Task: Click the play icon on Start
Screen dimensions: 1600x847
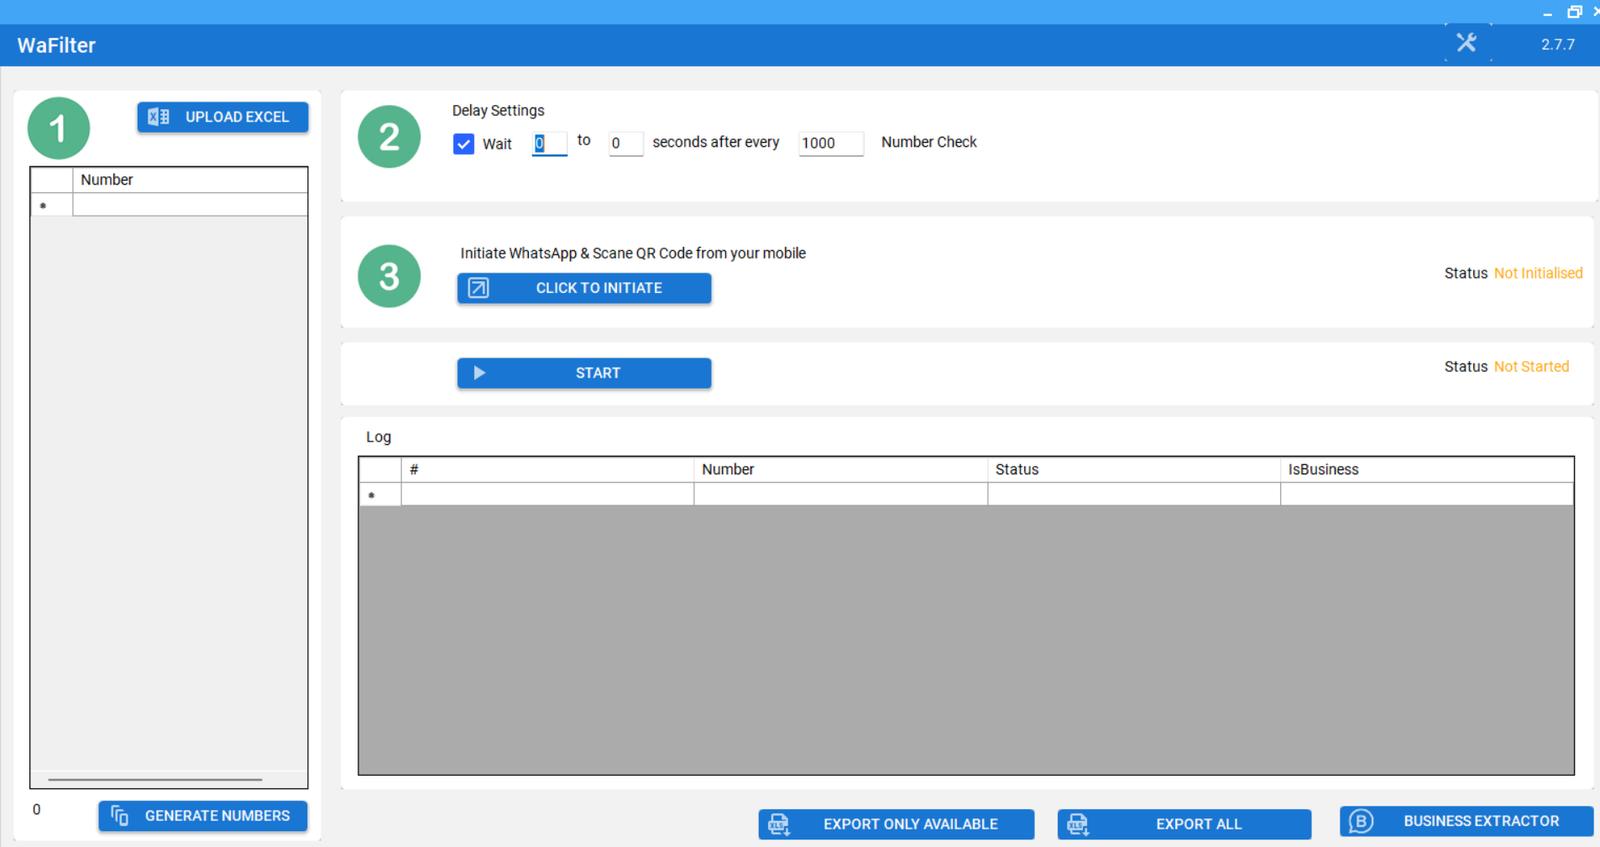Action: pyautogui.click(x=479, y=373)
